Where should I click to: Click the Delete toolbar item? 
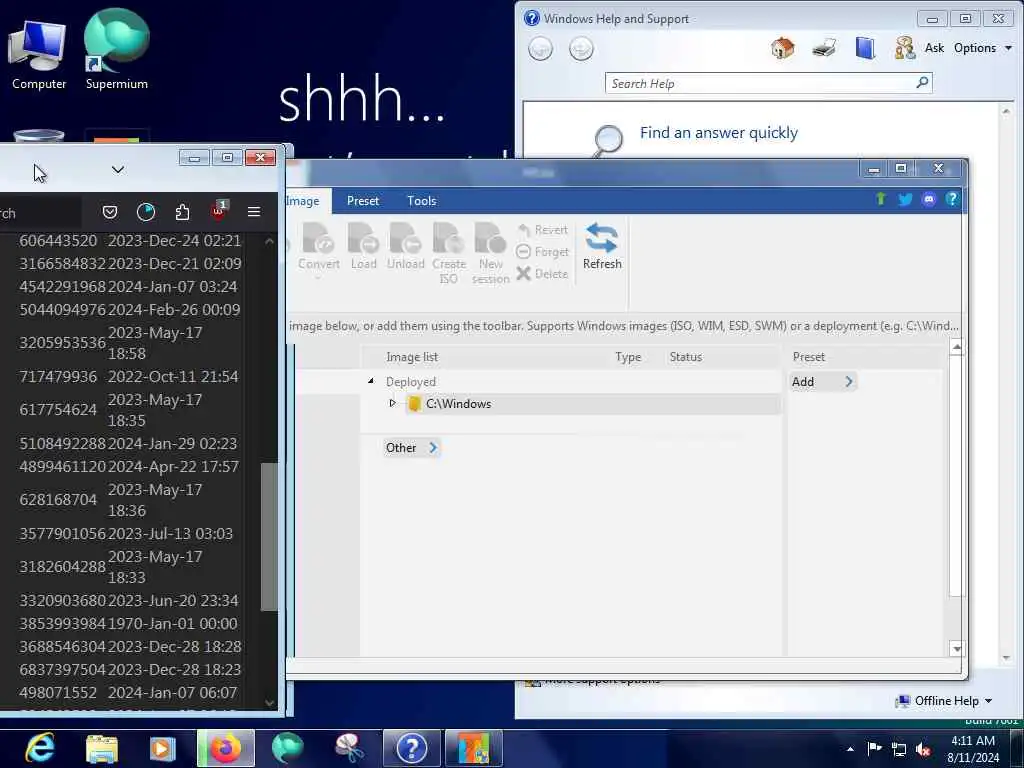click(542, 274)
